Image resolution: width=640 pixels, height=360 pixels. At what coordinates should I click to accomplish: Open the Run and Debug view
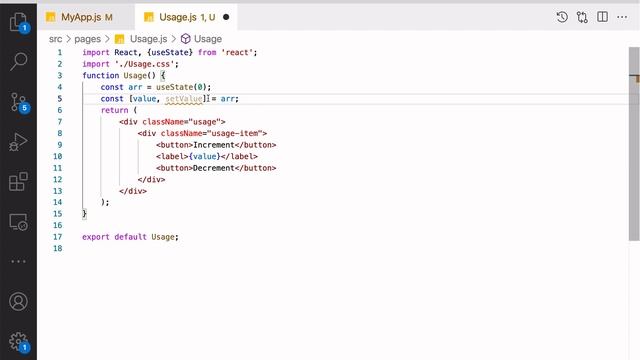click(18, 142)
